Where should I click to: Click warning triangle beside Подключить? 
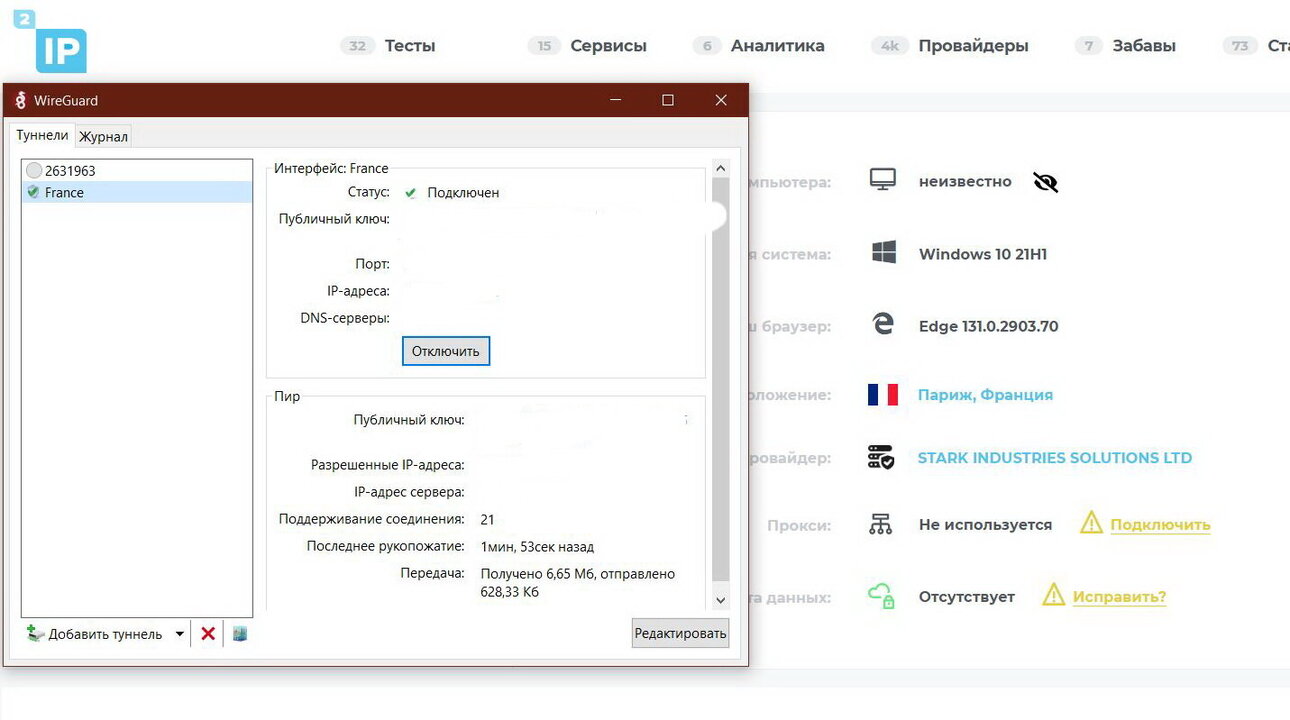point(1091,523)
